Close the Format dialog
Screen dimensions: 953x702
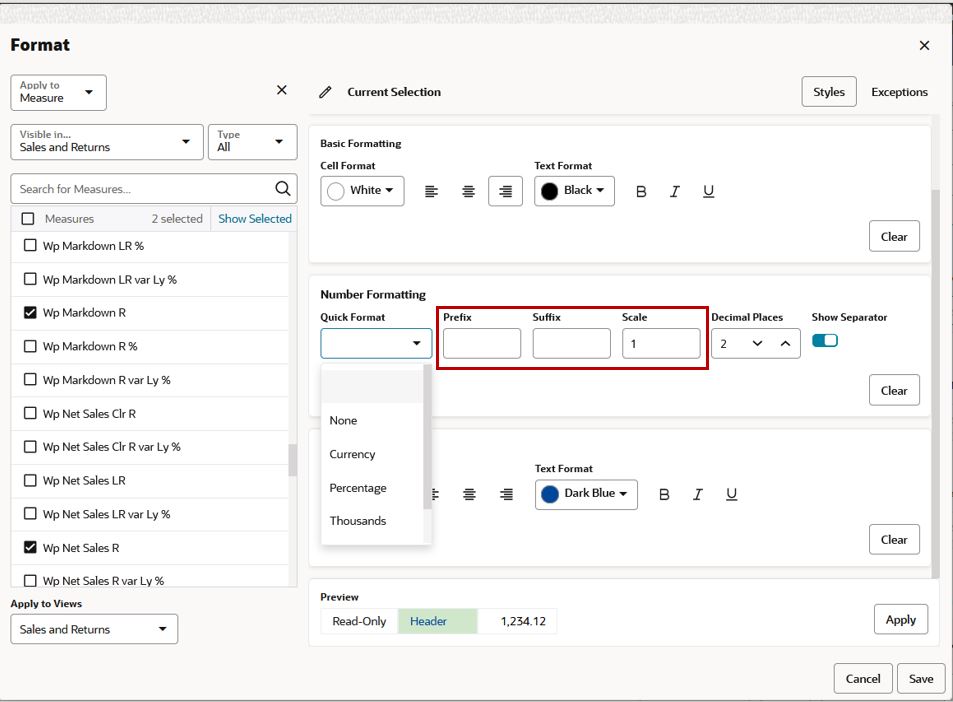(x=924, y=46)
